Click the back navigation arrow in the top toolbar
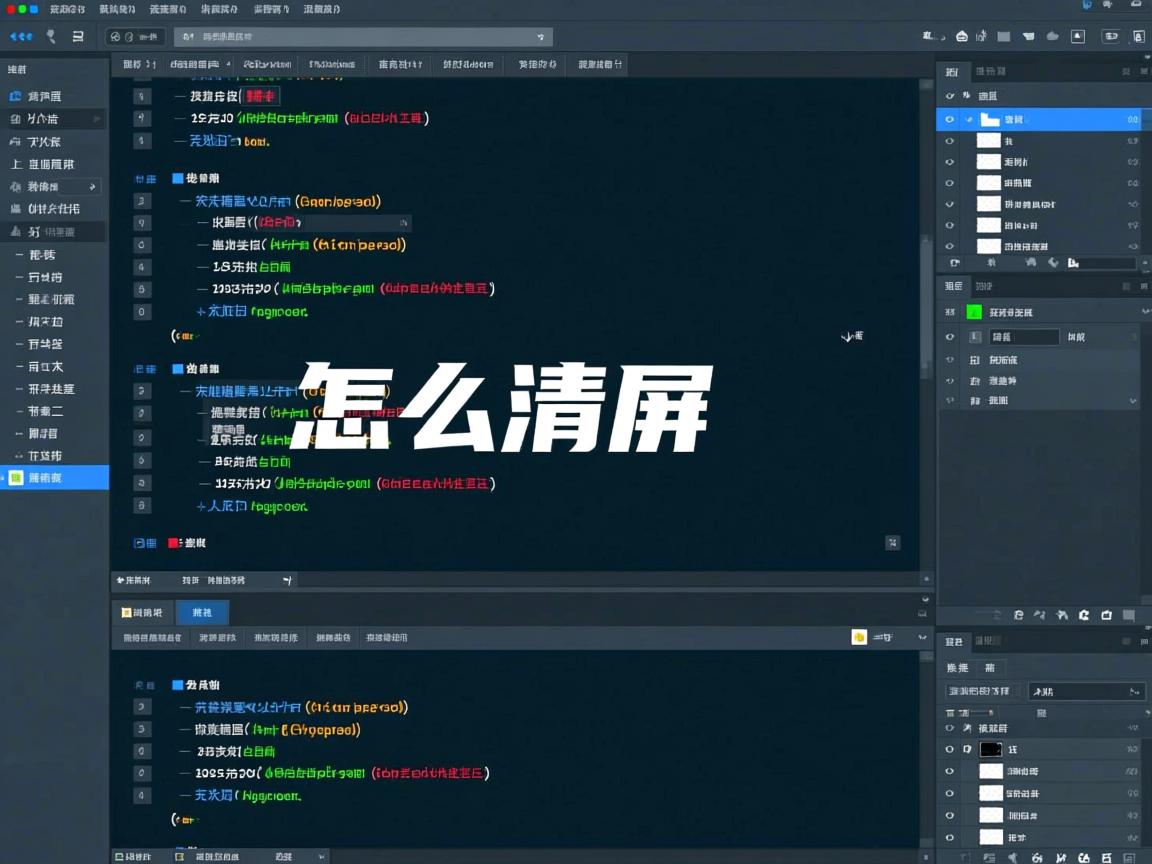 (x=14, y=36)
